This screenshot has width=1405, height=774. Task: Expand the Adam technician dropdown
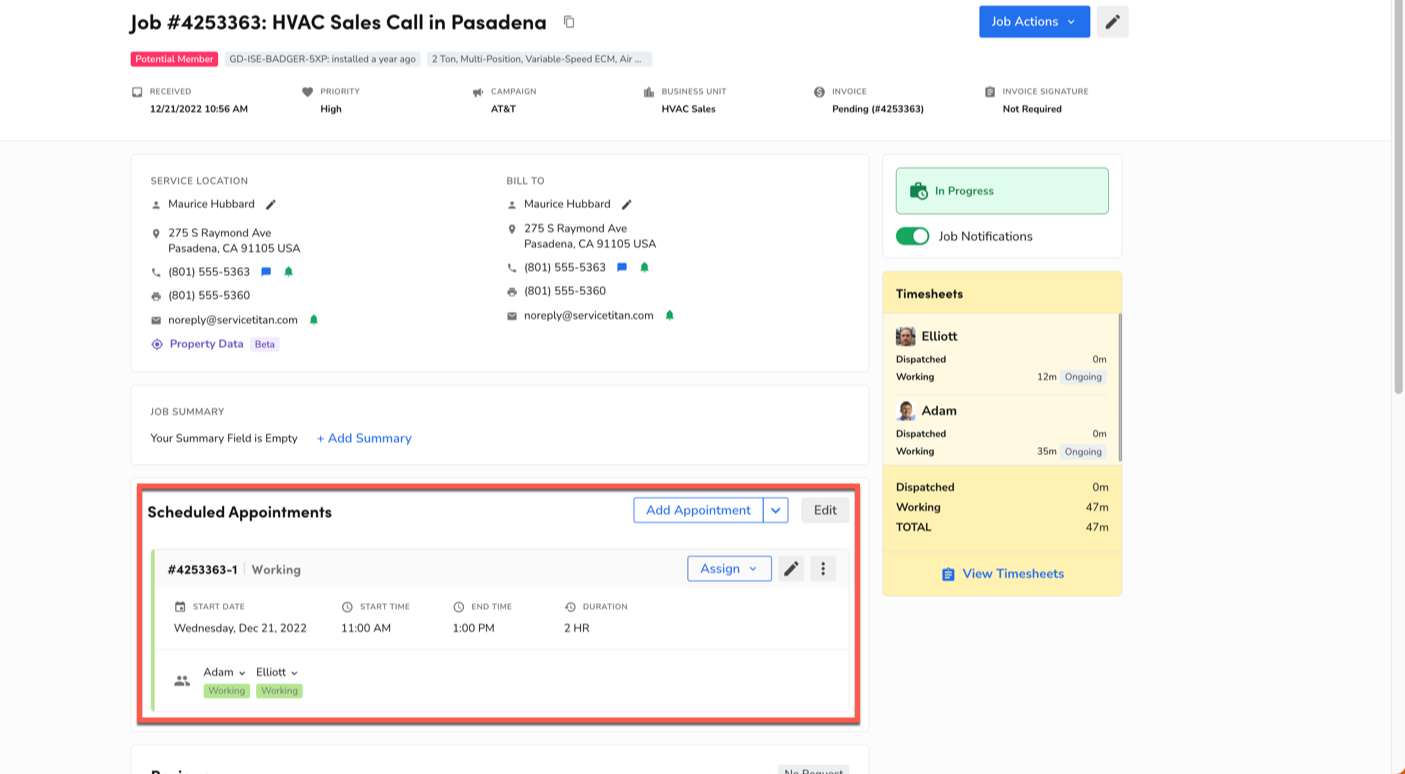click(225, 672)
